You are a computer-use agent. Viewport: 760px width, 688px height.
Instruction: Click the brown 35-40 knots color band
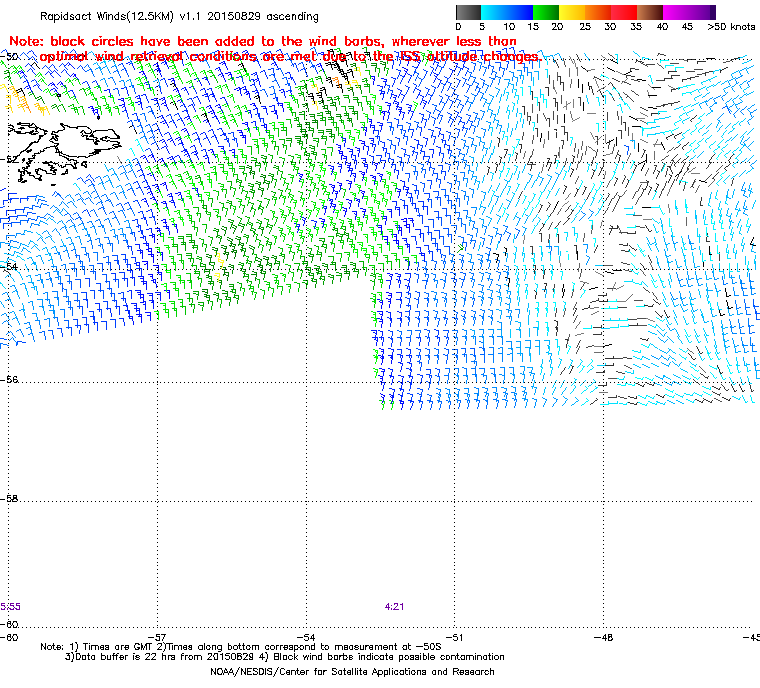(650, 12)
